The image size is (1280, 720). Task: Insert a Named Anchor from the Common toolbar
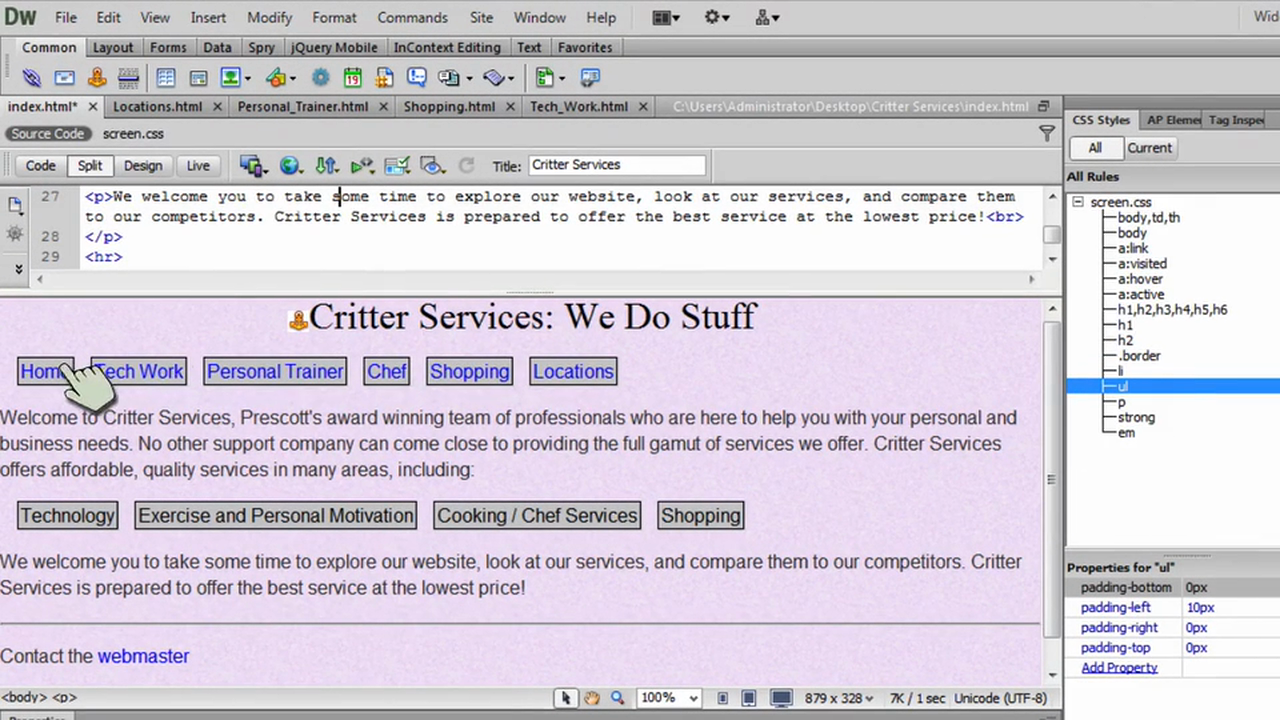coord(96,78)
